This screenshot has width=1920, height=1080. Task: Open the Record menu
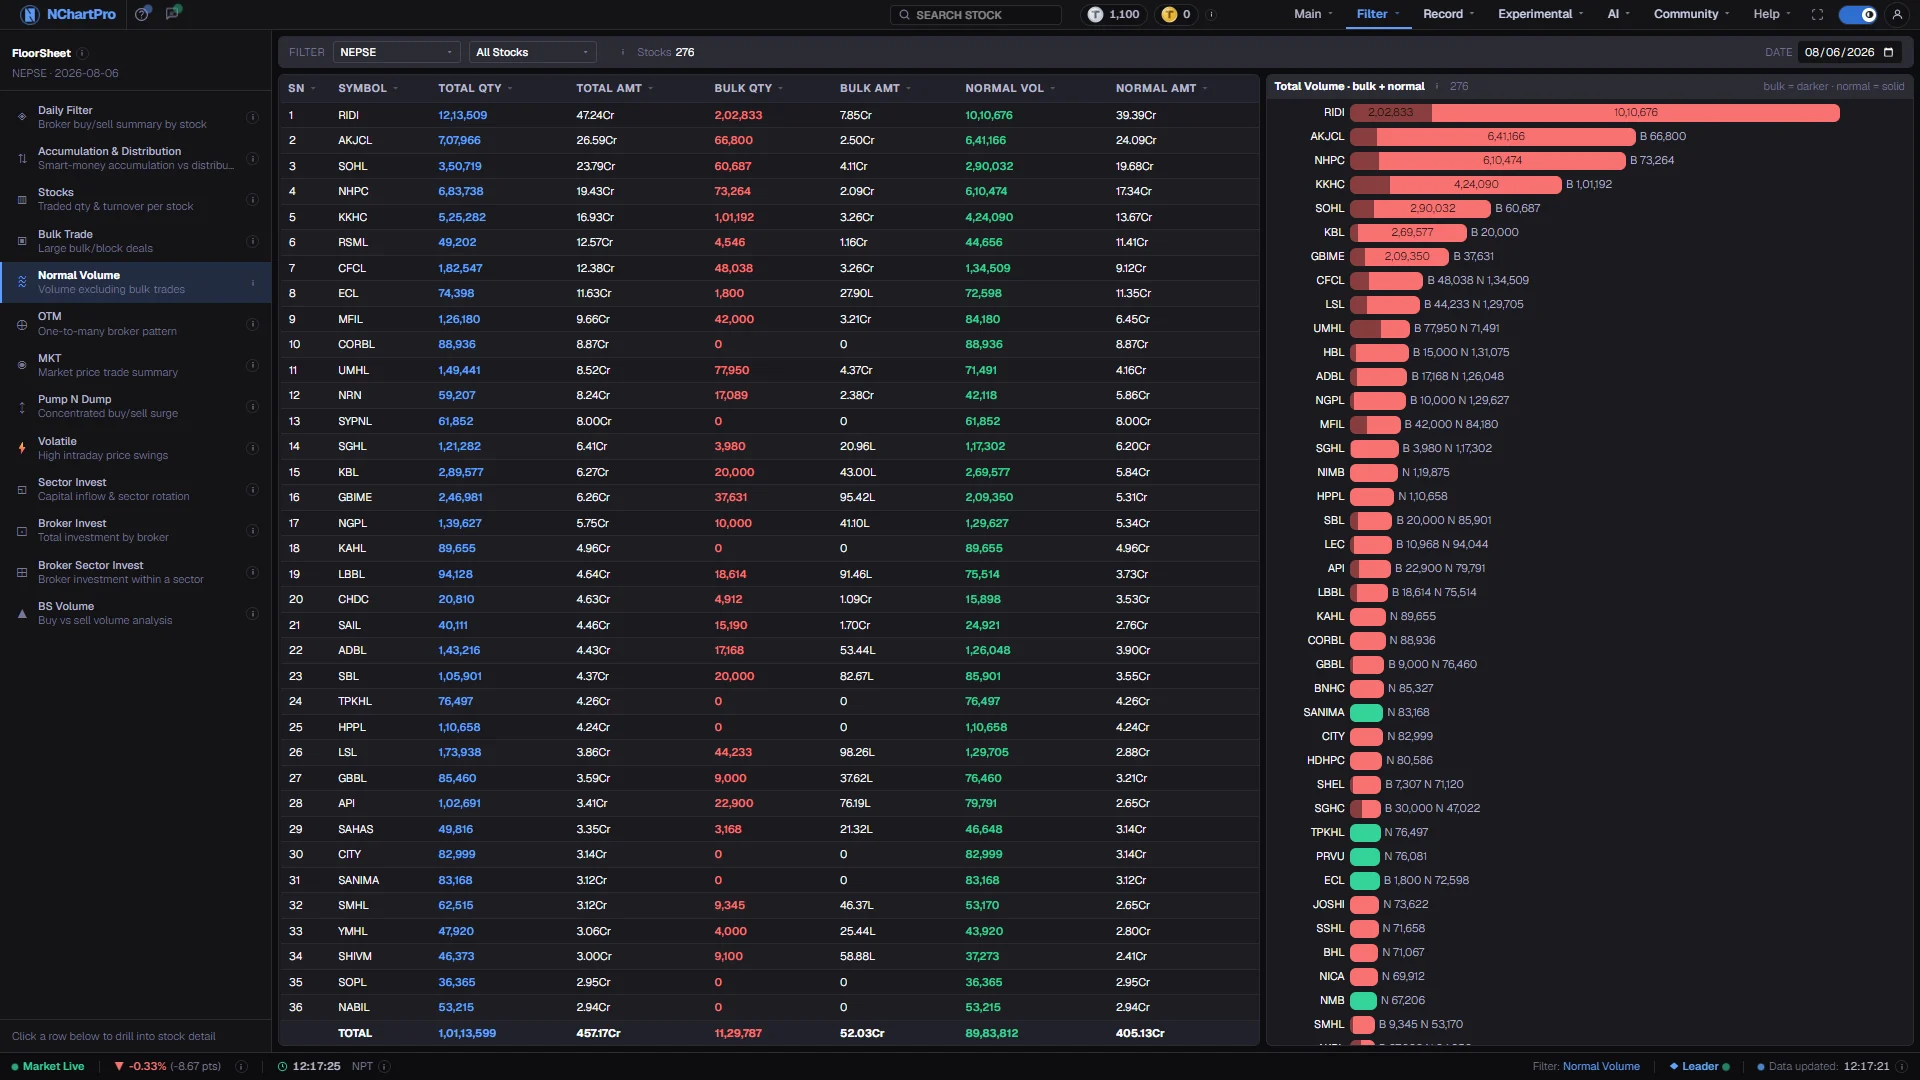pyautogui.click(x=1448, y=14)
